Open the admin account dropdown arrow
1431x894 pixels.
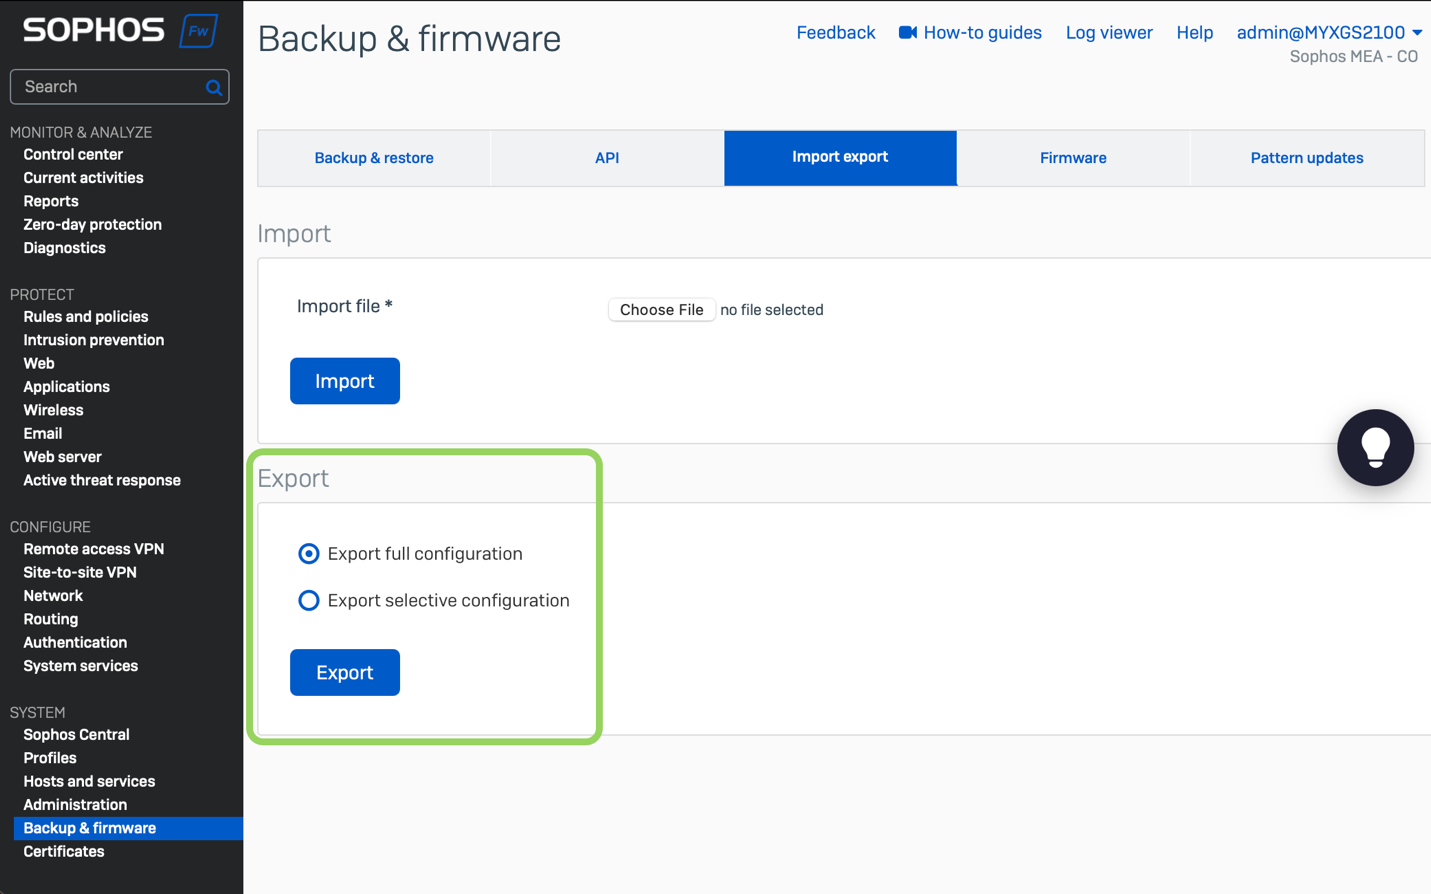point(1417,33)
